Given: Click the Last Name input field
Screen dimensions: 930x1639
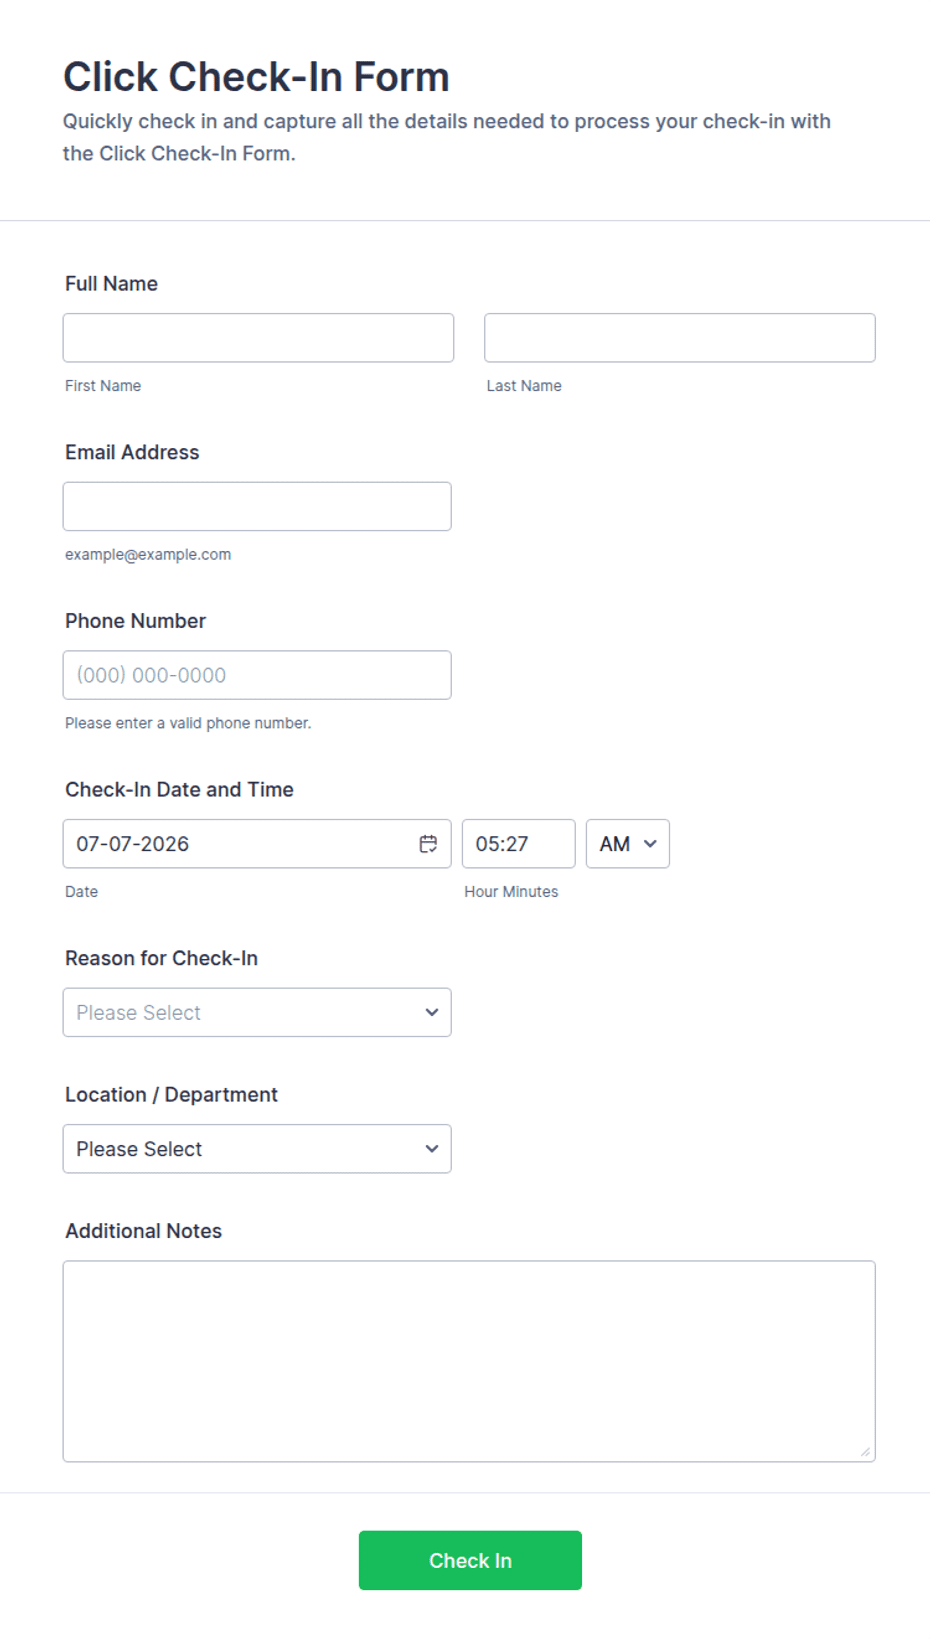Looking at the screenshot, I should point(680,338).
